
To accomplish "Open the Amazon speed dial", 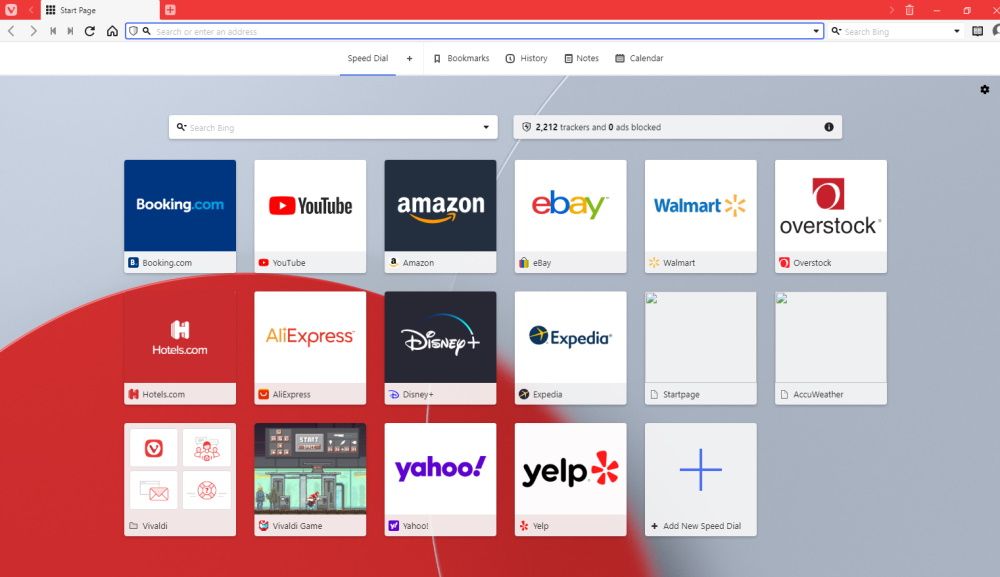I will click(x=440, y=216).
